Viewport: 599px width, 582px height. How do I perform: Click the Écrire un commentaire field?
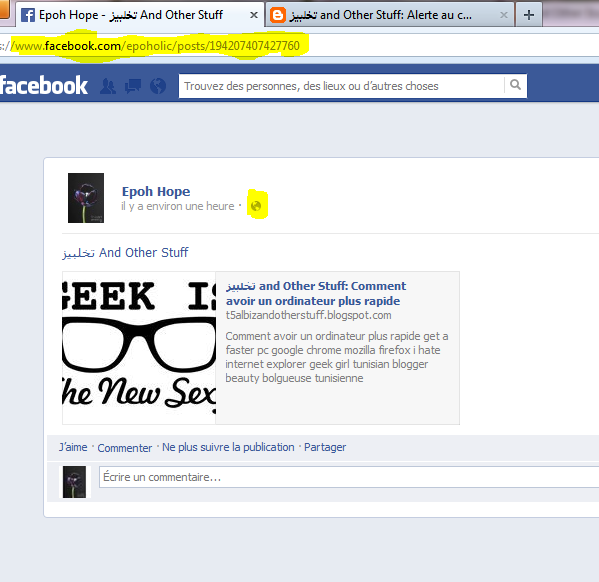(x=349, y=477)
